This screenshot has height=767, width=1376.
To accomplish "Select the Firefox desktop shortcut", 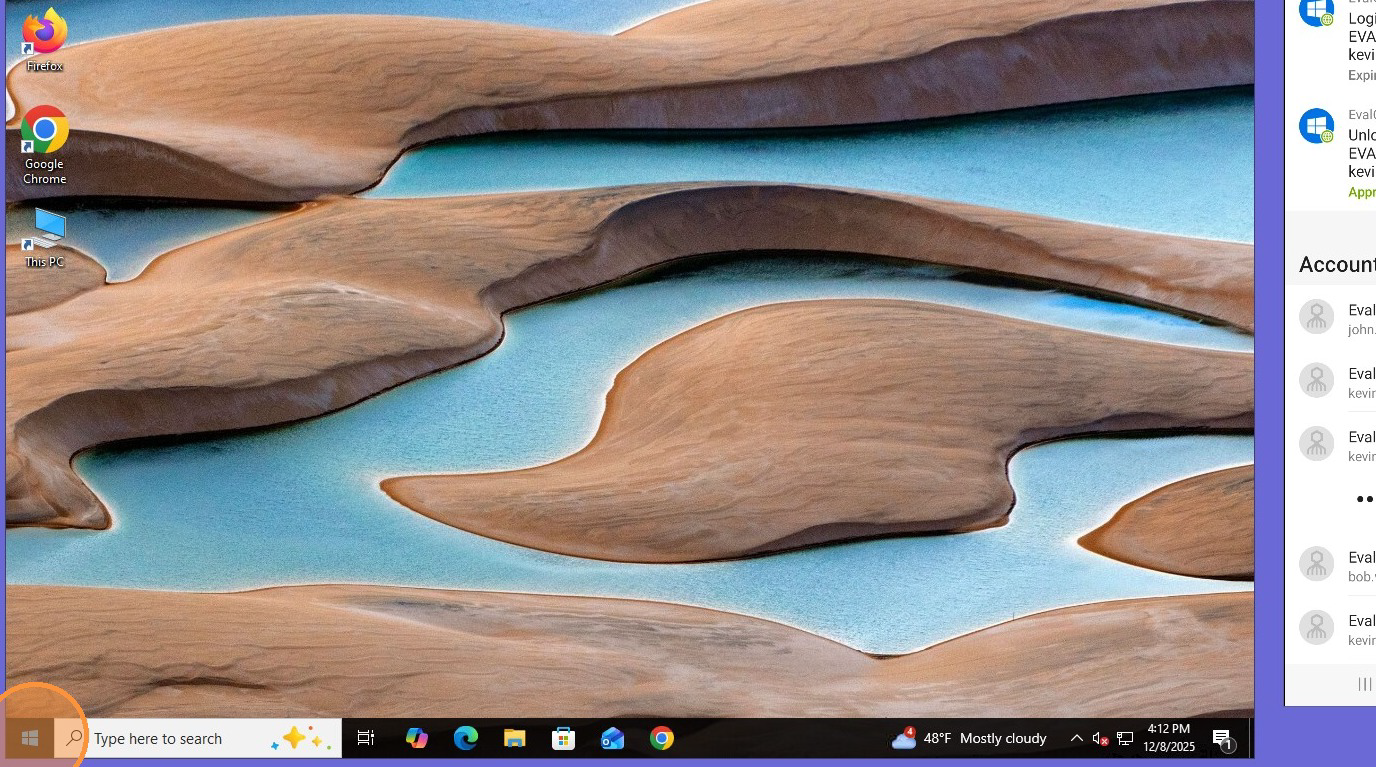I will 44,40.
